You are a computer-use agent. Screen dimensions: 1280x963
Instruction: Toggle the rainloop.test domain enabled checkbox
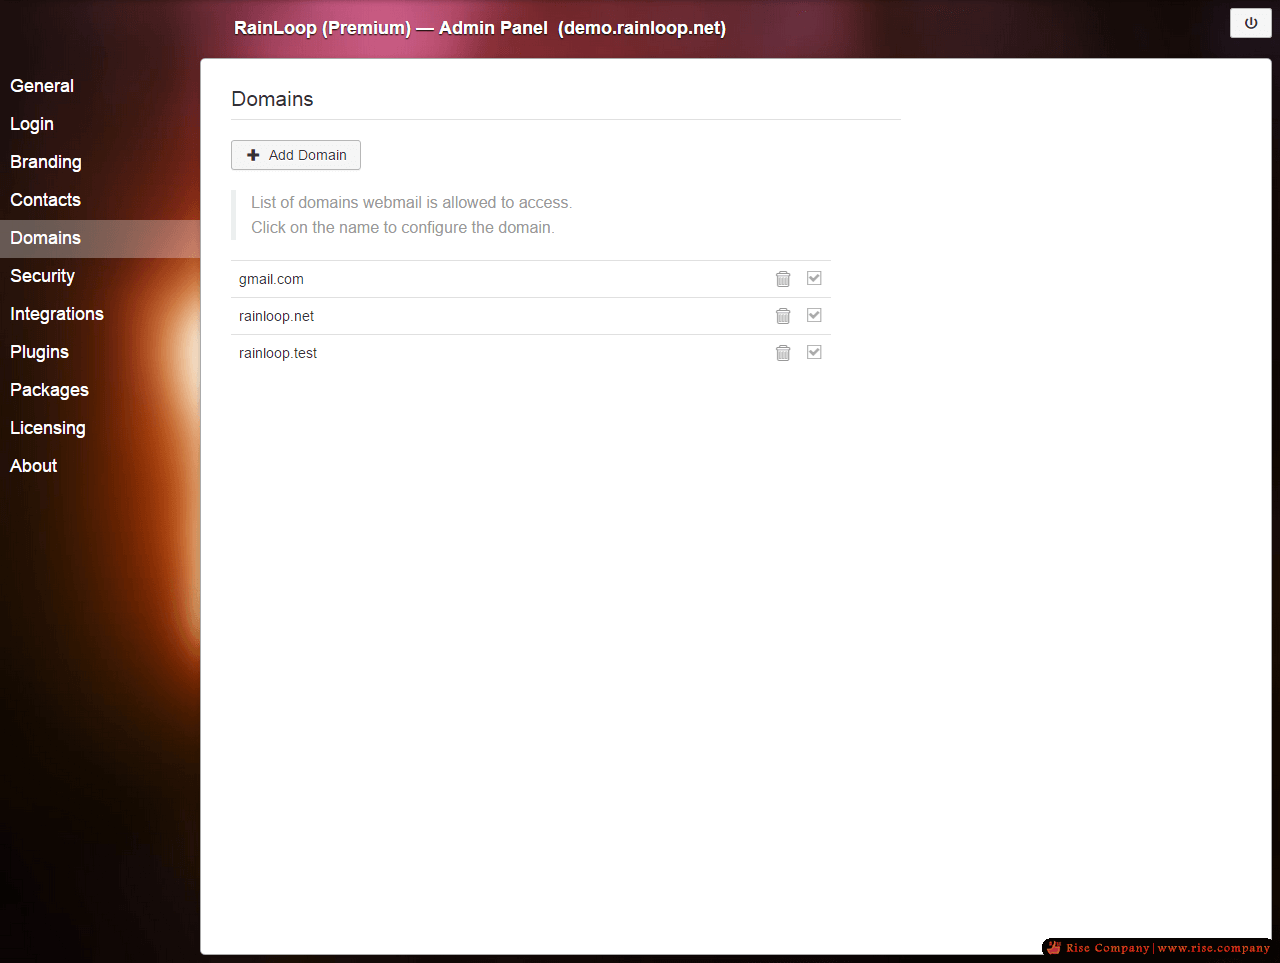[814, 352]
